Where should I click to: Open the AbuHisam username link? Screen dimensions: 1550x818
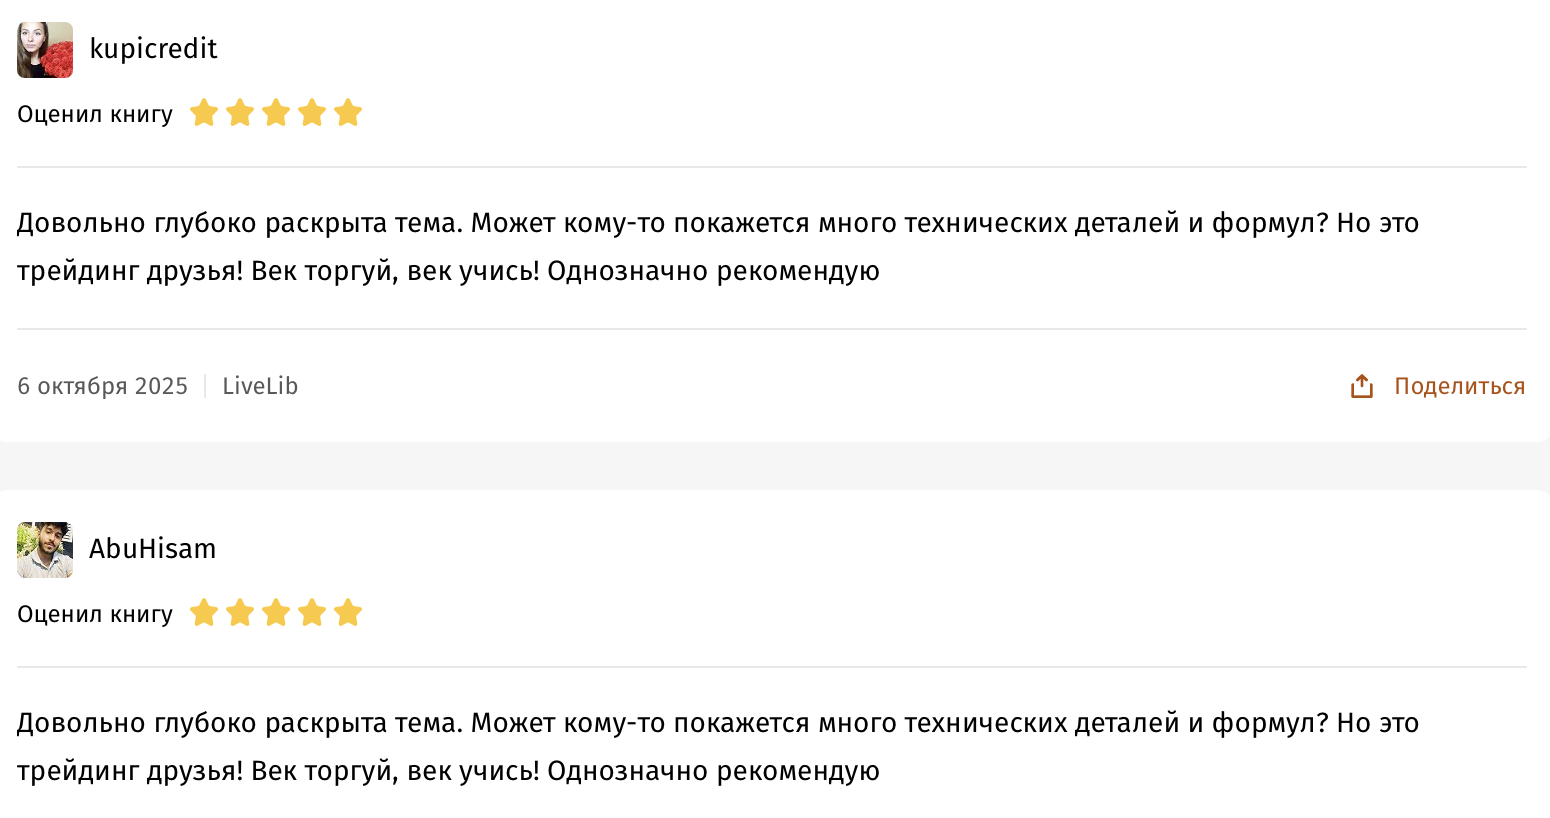tap(153, 549)
